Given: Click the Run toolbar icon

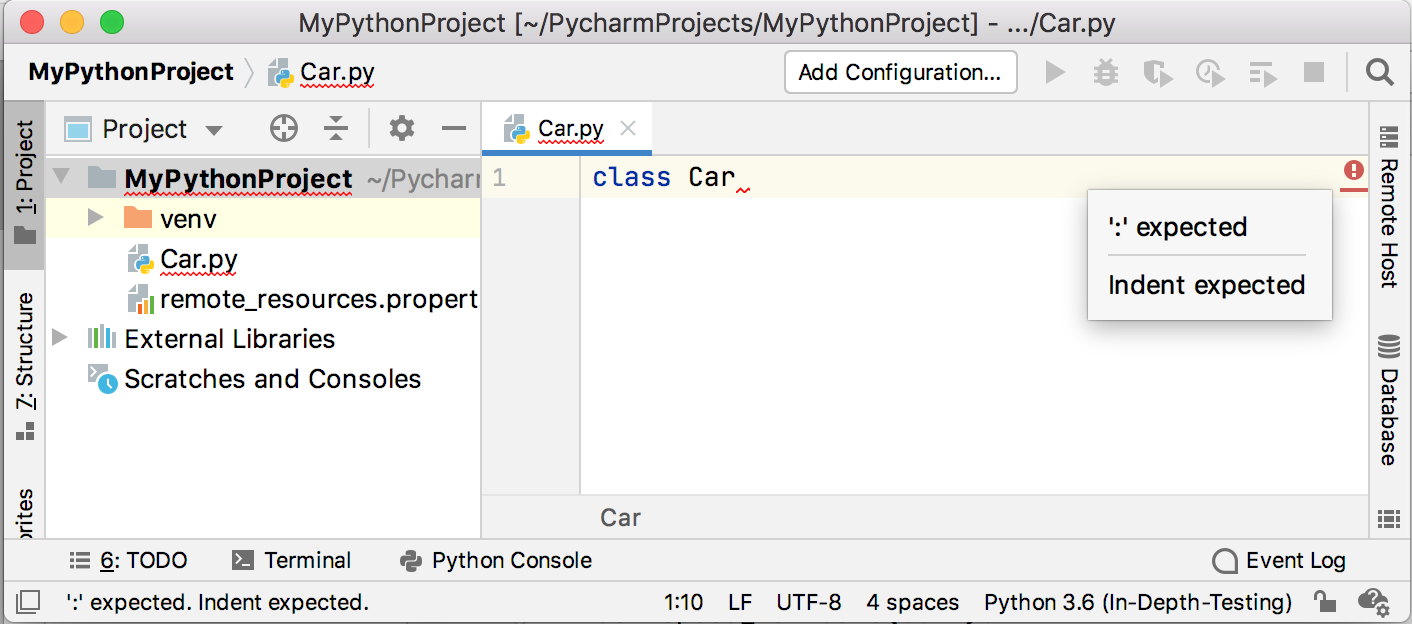Looking at the screenshot, I should 1054,72.
